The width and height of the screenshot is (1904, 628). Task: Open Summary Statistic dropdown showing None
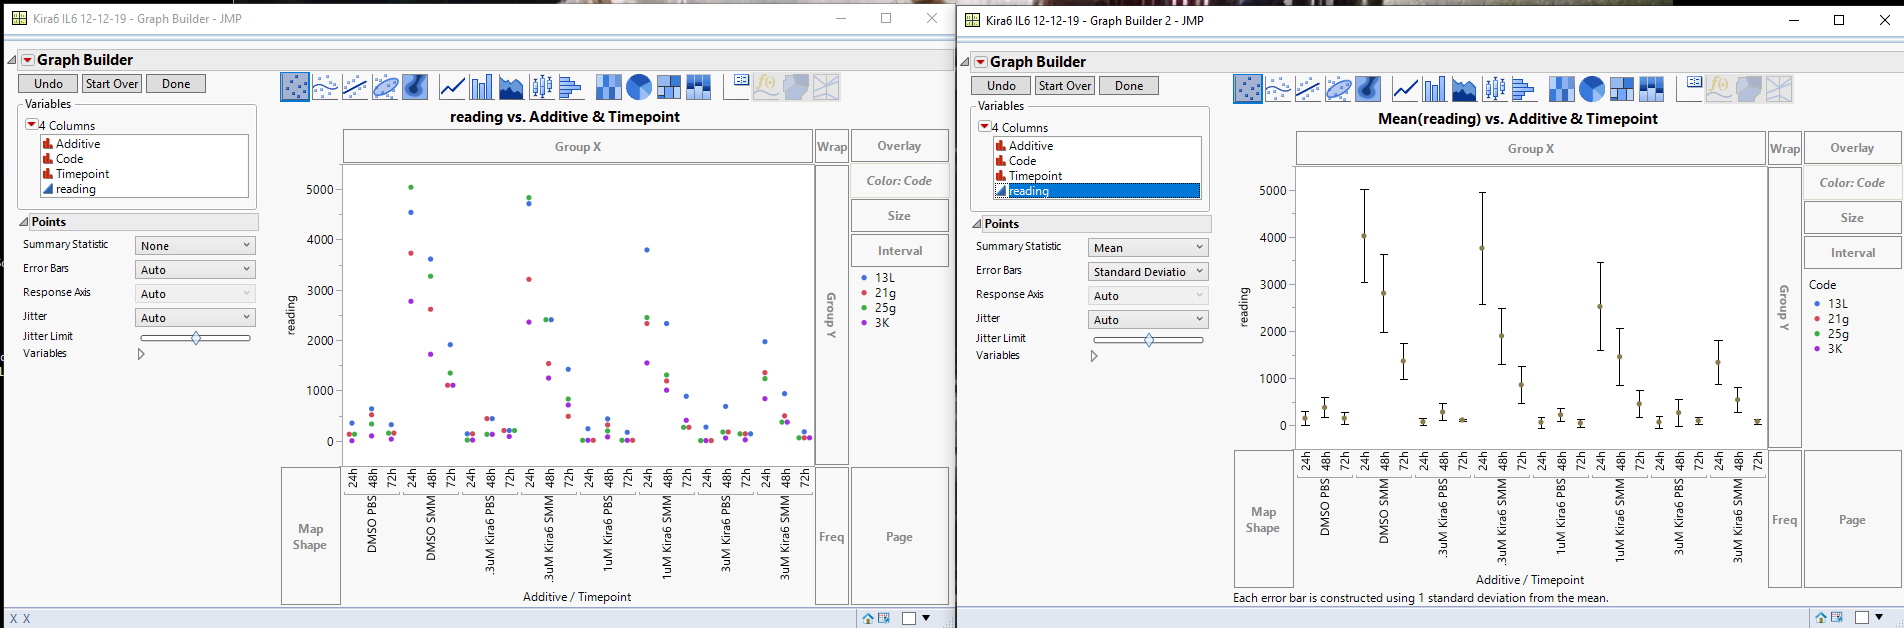(195, 246)
